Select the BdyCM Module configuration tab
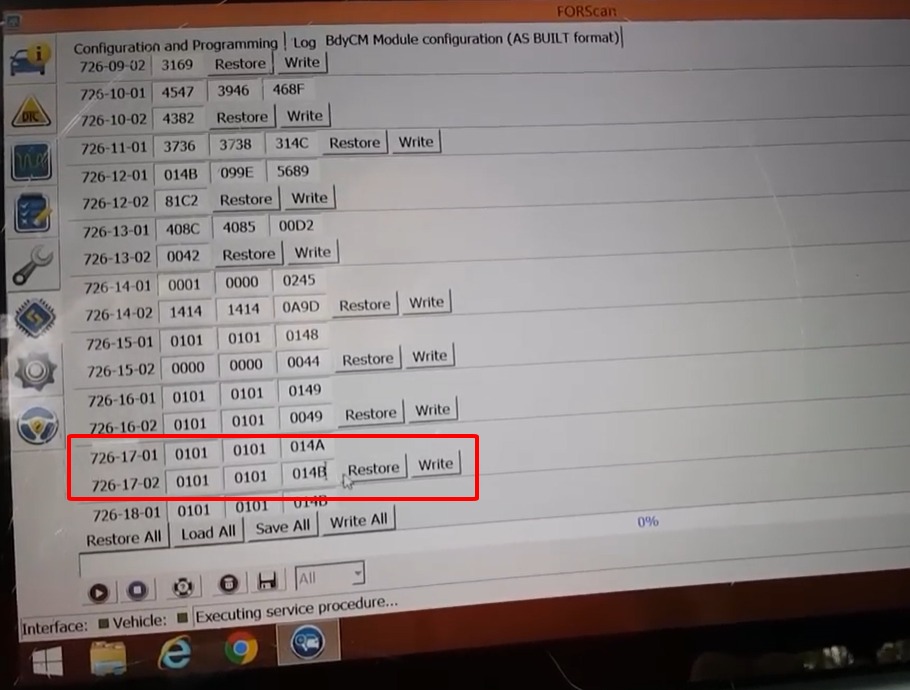This screenshot has height=690, width=910. pos(472,39)
